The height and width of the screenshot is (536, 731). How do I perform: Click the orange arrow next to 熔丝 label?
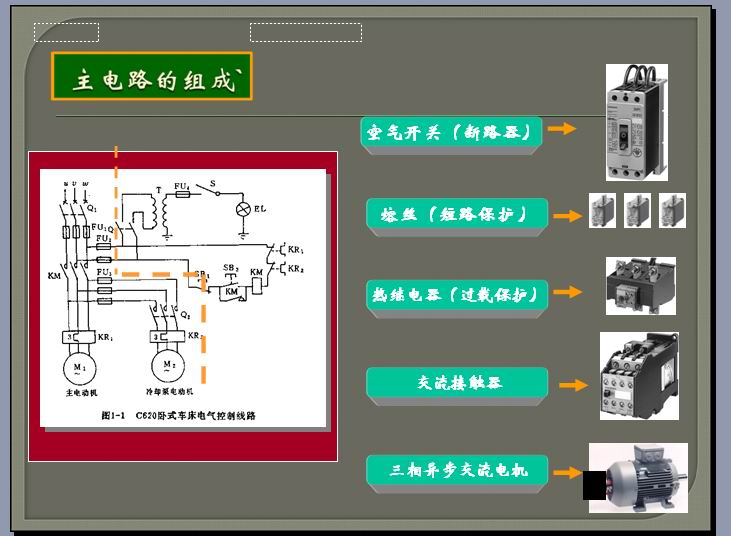pos(568,215)
